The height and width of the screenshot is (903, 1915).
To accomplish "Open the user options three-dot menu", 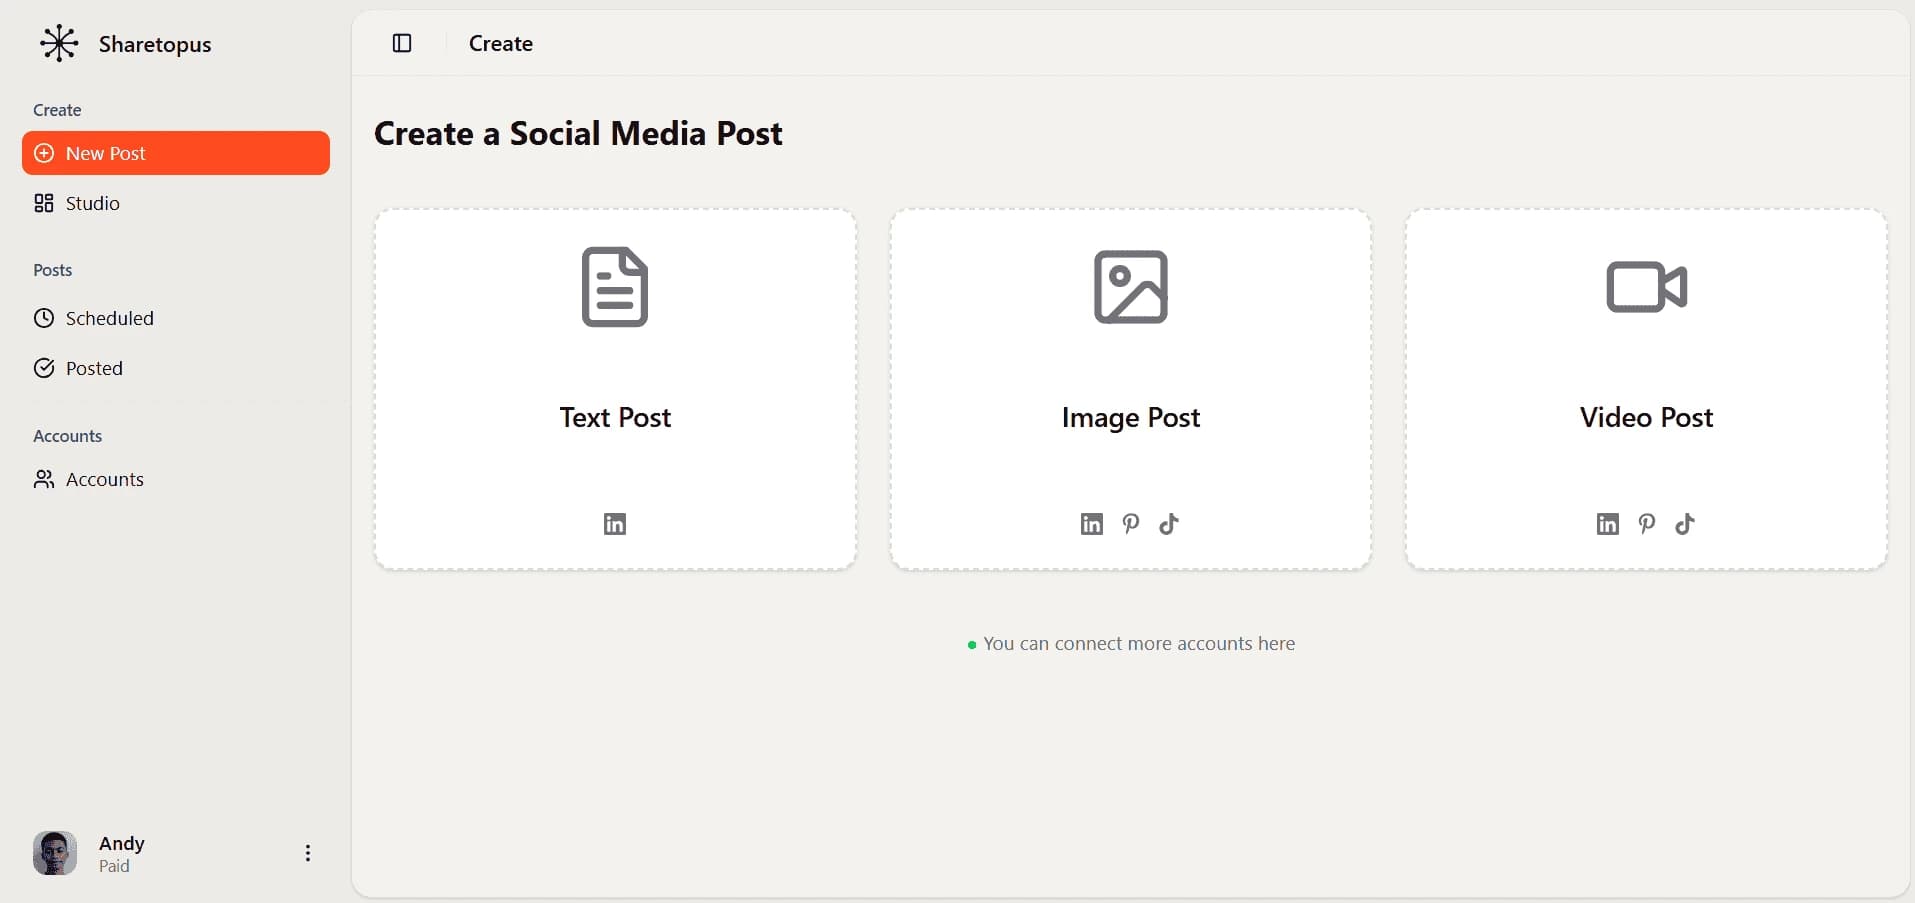I will 308,853.
